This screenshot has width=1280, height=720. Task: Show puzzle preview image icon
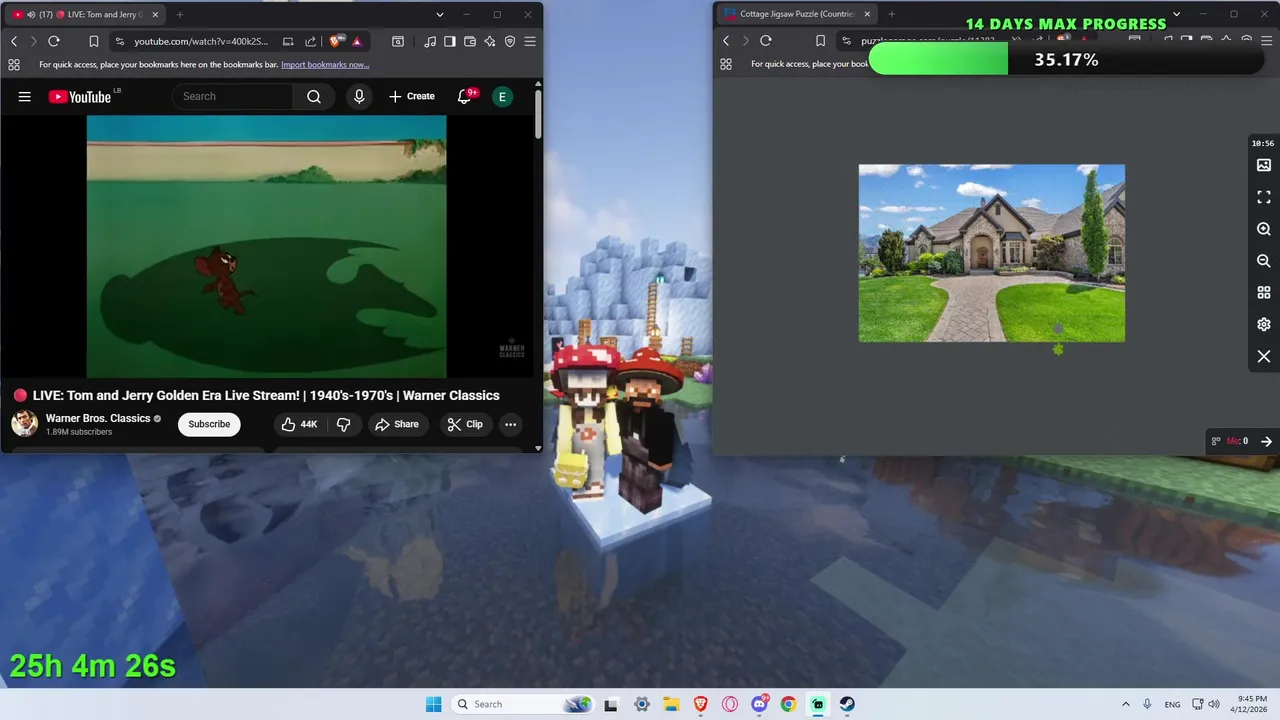pos(1264,165)
